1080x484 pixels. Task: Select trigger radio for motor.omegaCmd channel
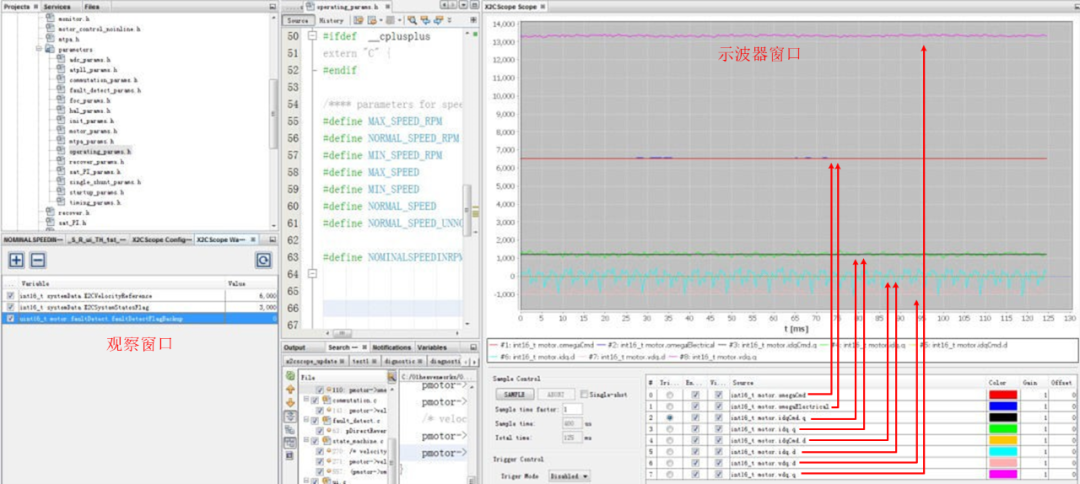tap(669, 395)
